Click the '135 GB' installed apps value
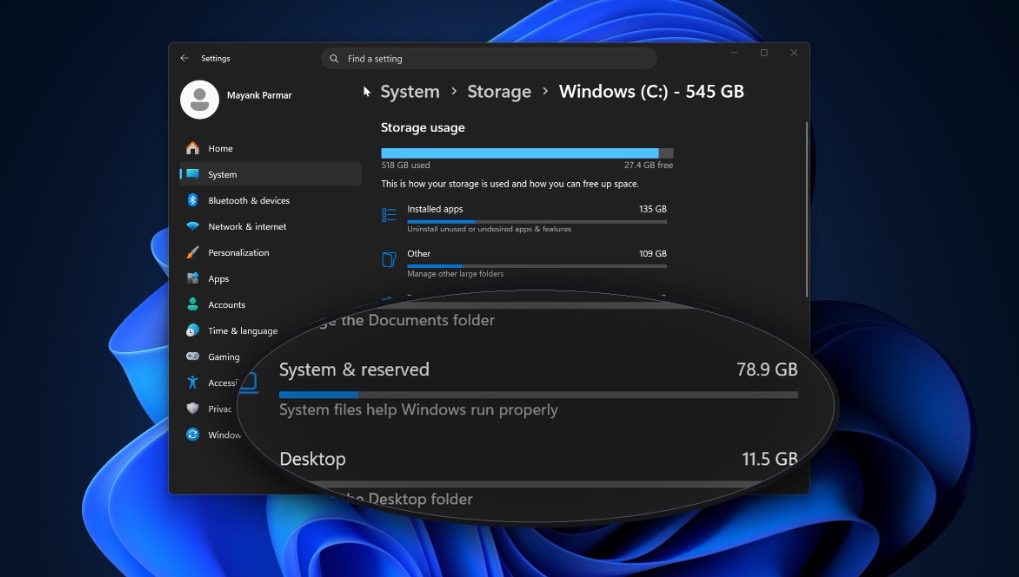The image size is (1019, 577). (x=652, y=209)
